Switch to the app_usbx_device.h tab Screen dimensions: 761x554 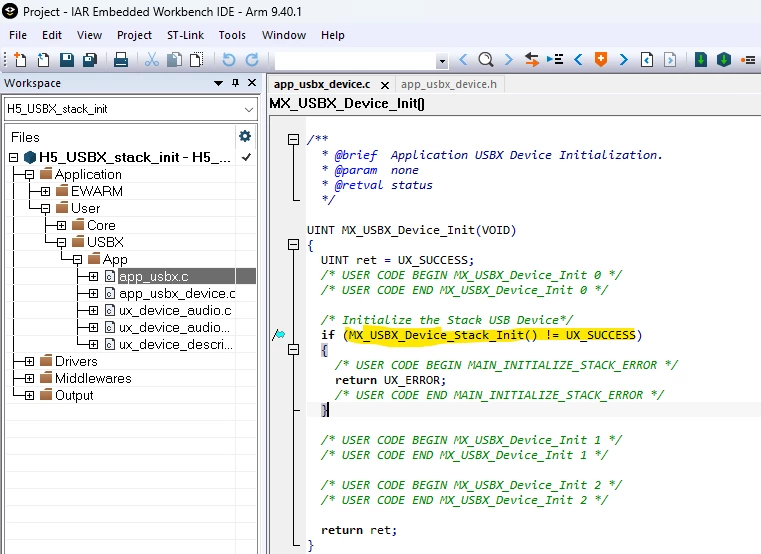[x=449, y=84]
